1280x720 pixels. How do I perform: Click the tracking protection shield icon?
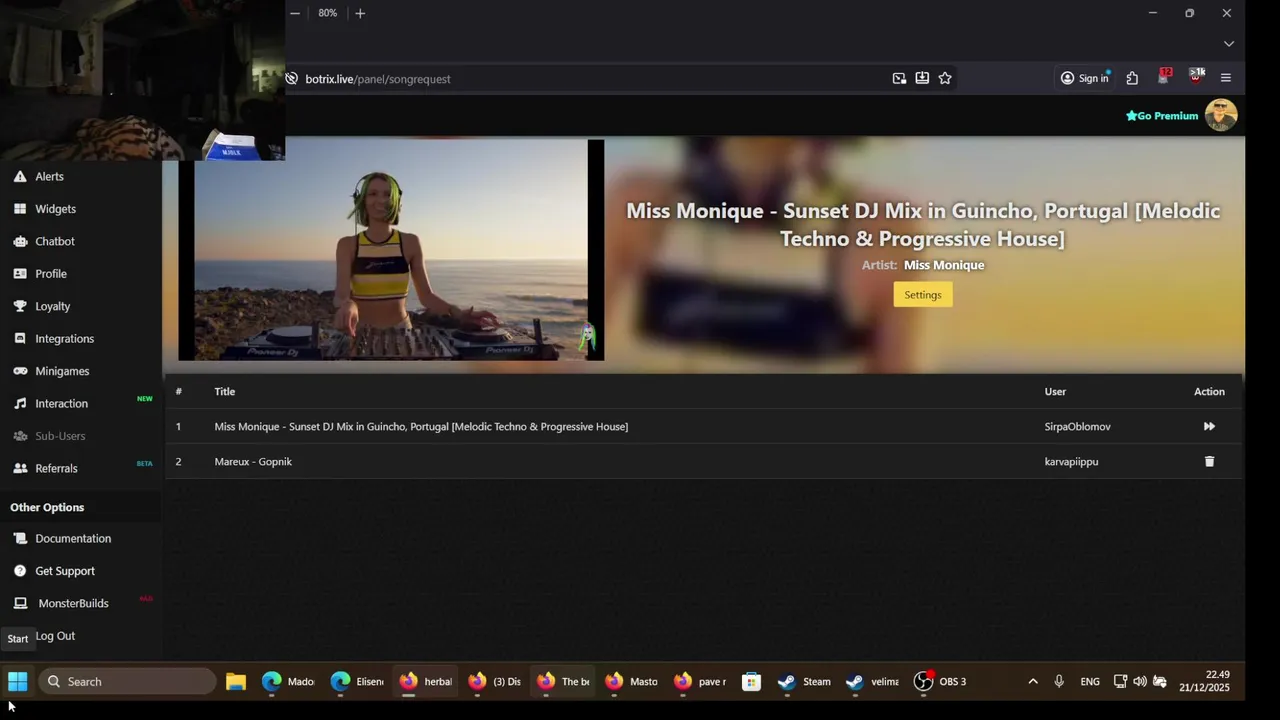pyautogui.click(x=291, y=78)
